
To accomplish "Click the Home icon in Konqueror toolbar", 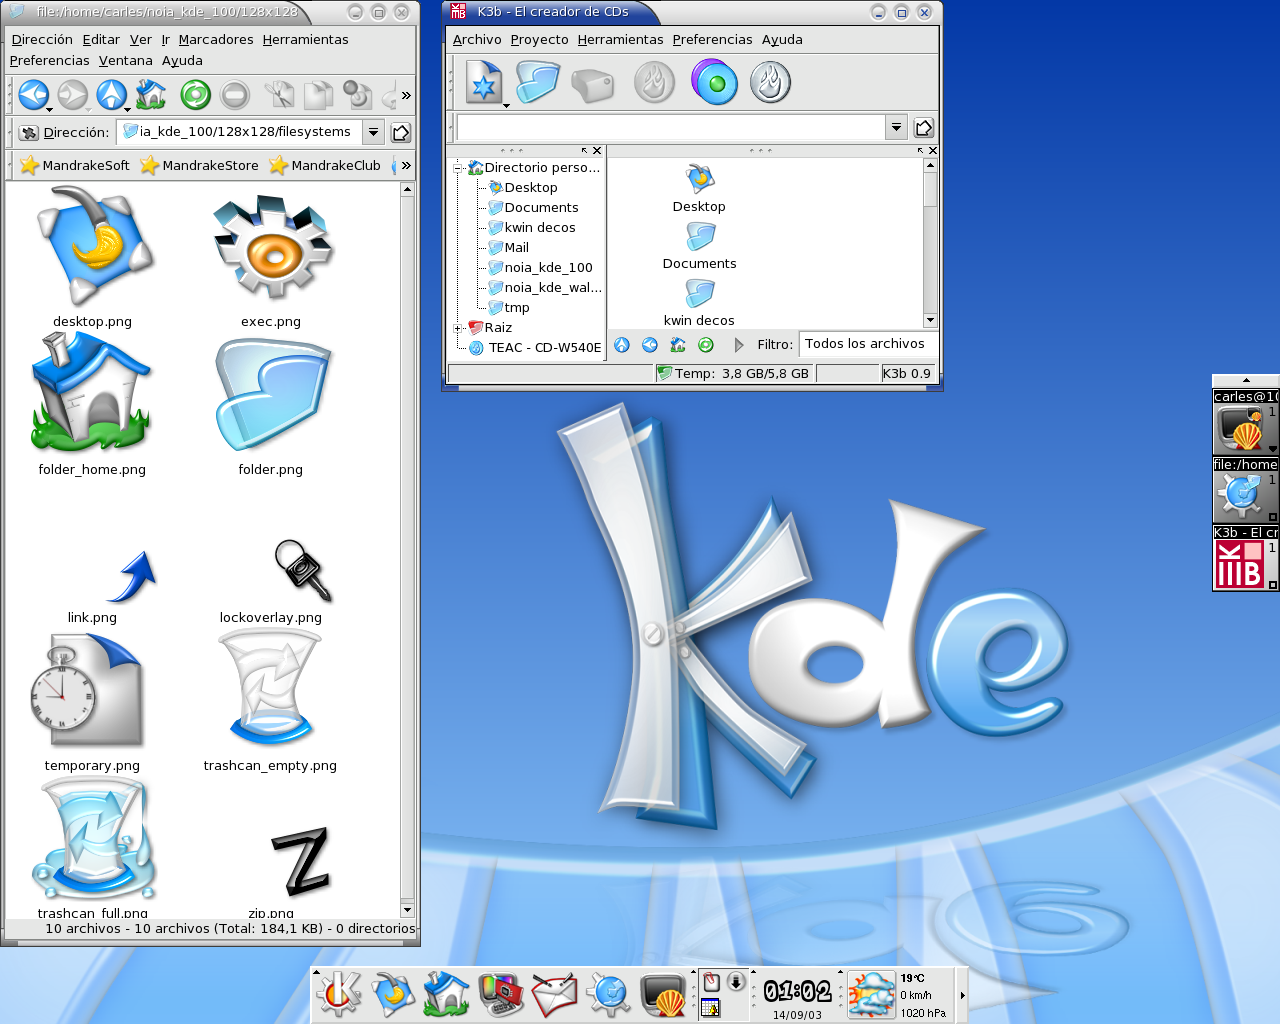I will 151,95.
